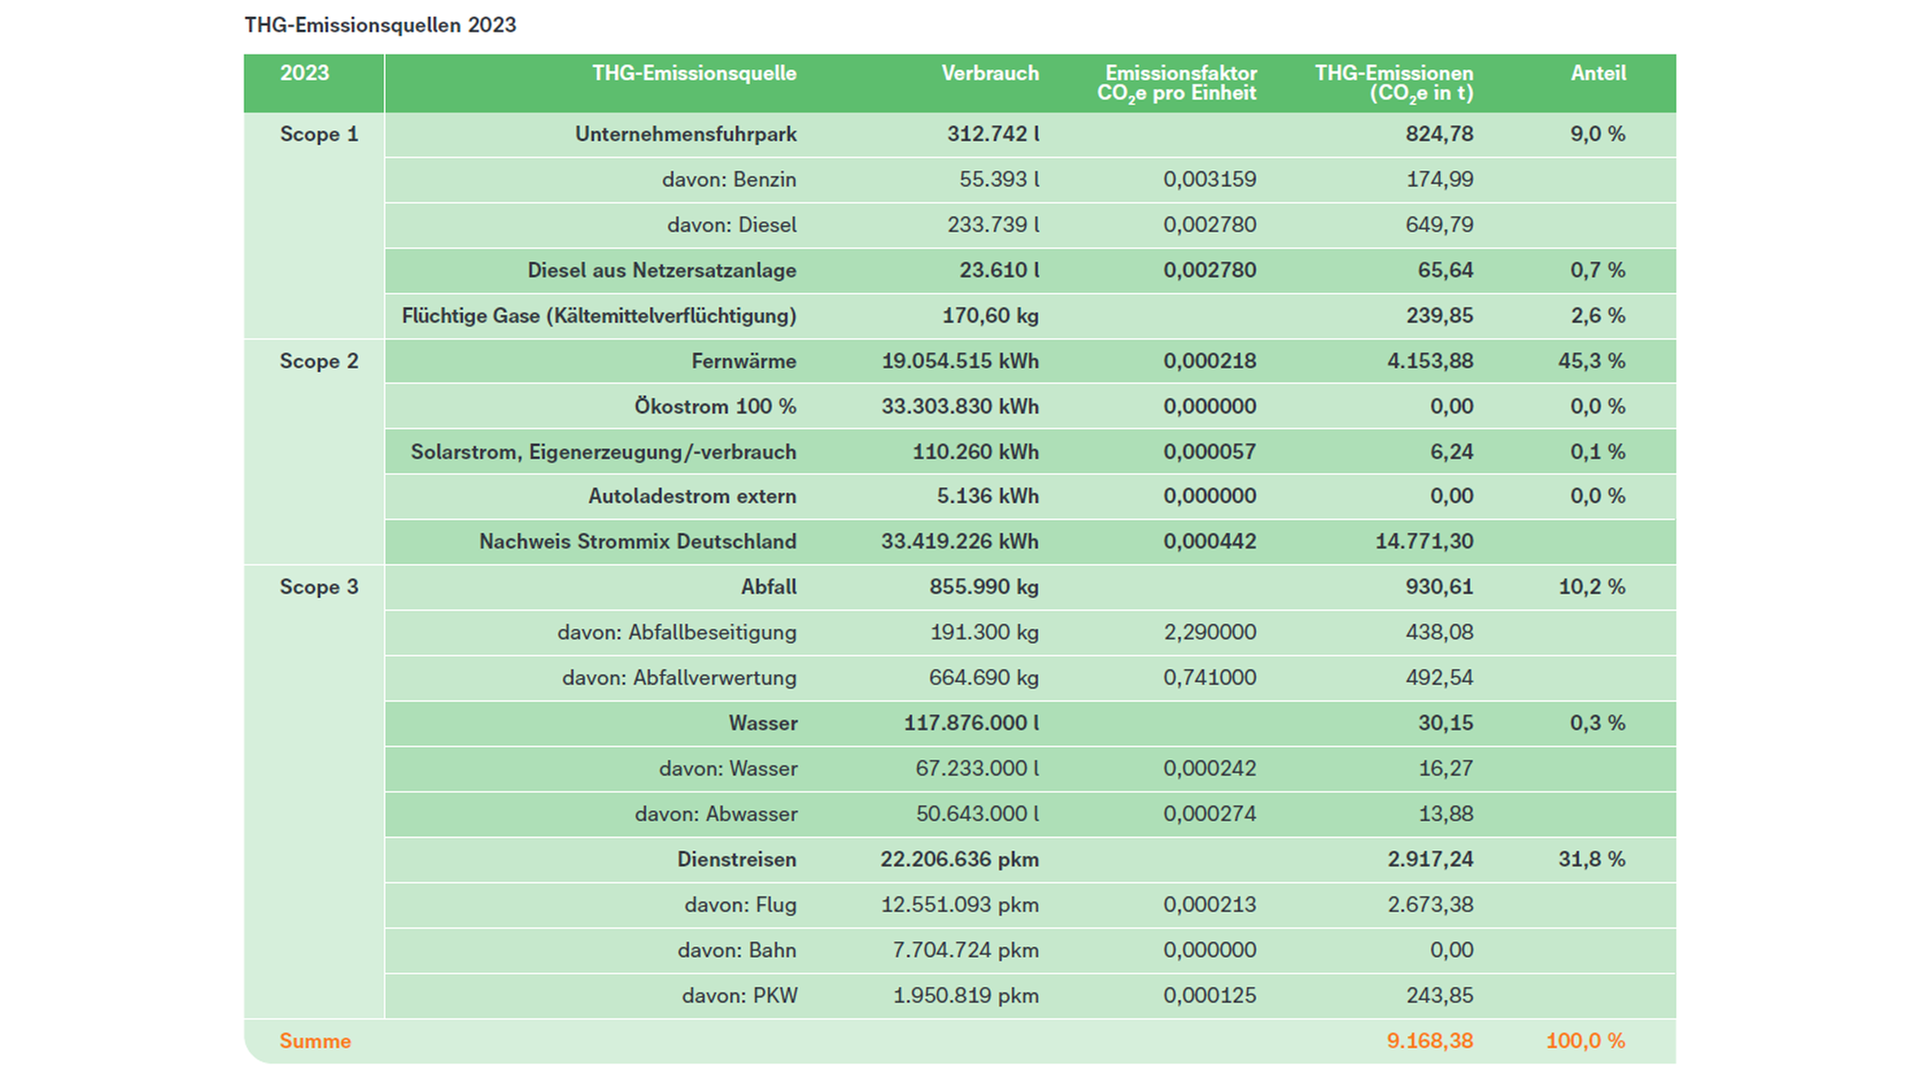This screenshot has height=1080, width=1920.
Task: Click the Ökostrom 100 % row label
Action: [715, 407]
